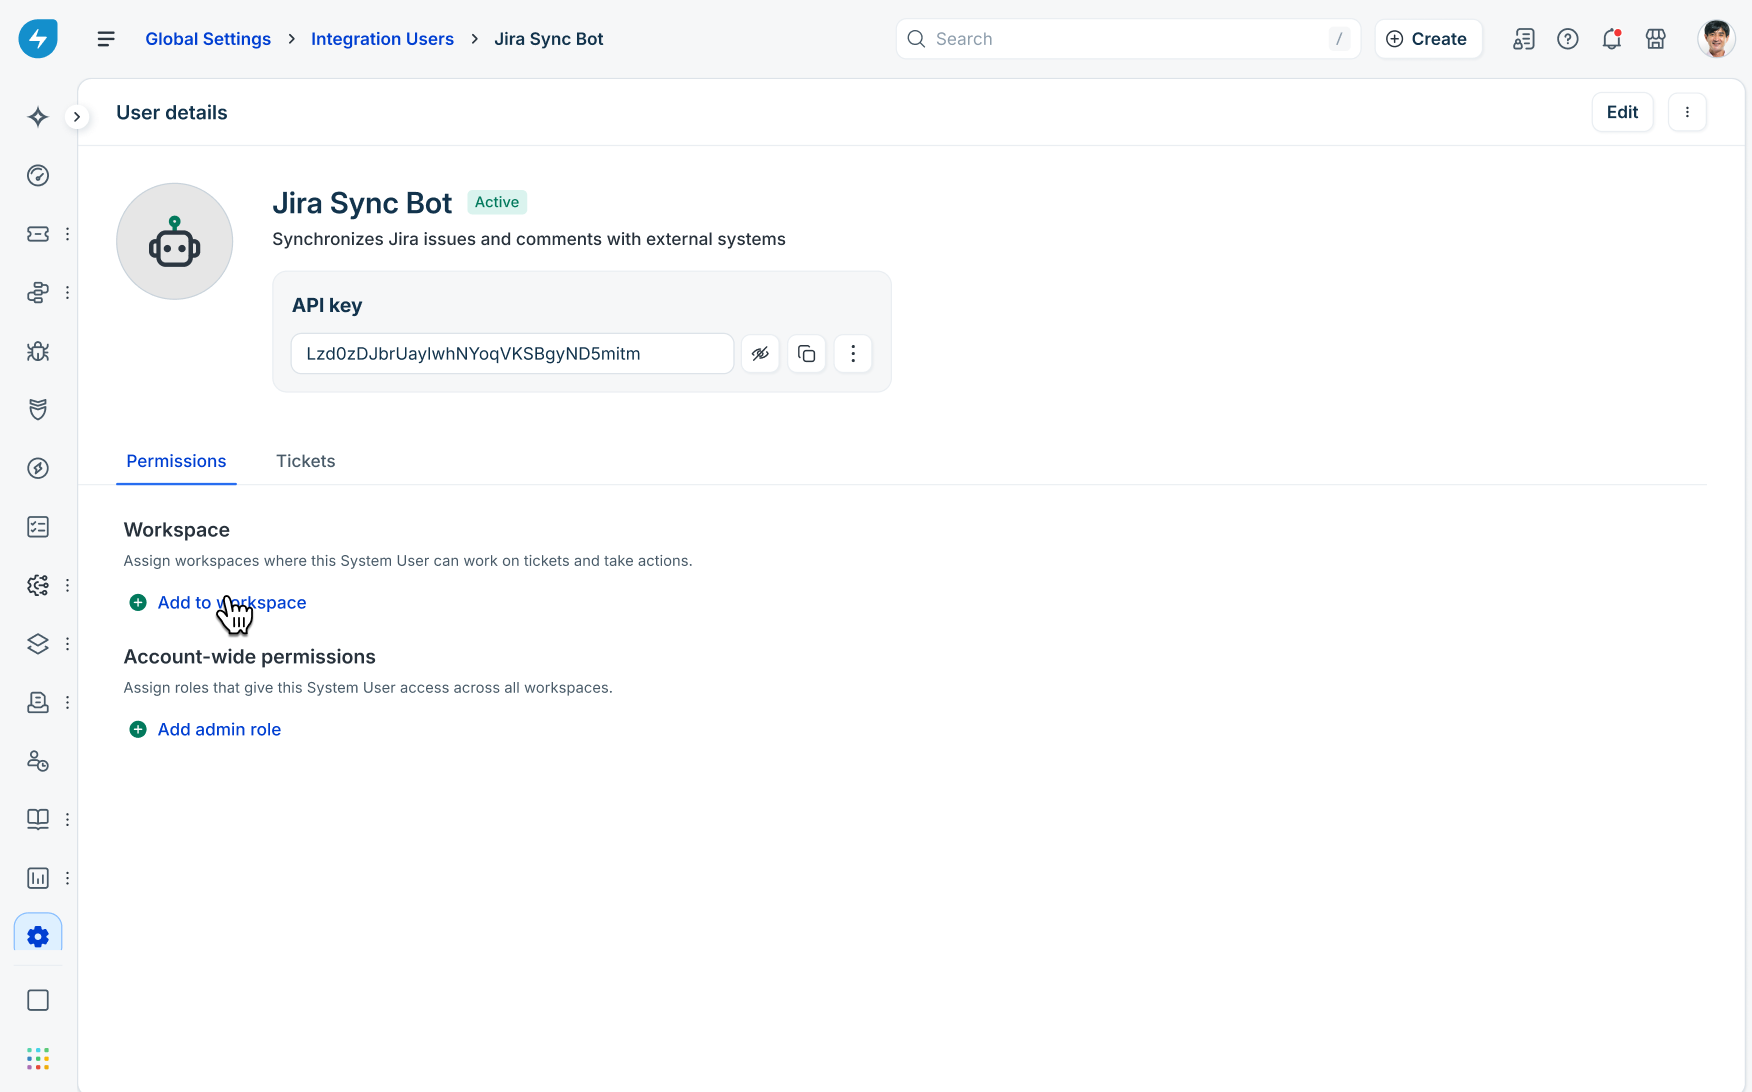This screenshot has width=1752, height=1092.
Task: Open three-dot menu beside connected gear icon
Action: [x=67, y=585]
